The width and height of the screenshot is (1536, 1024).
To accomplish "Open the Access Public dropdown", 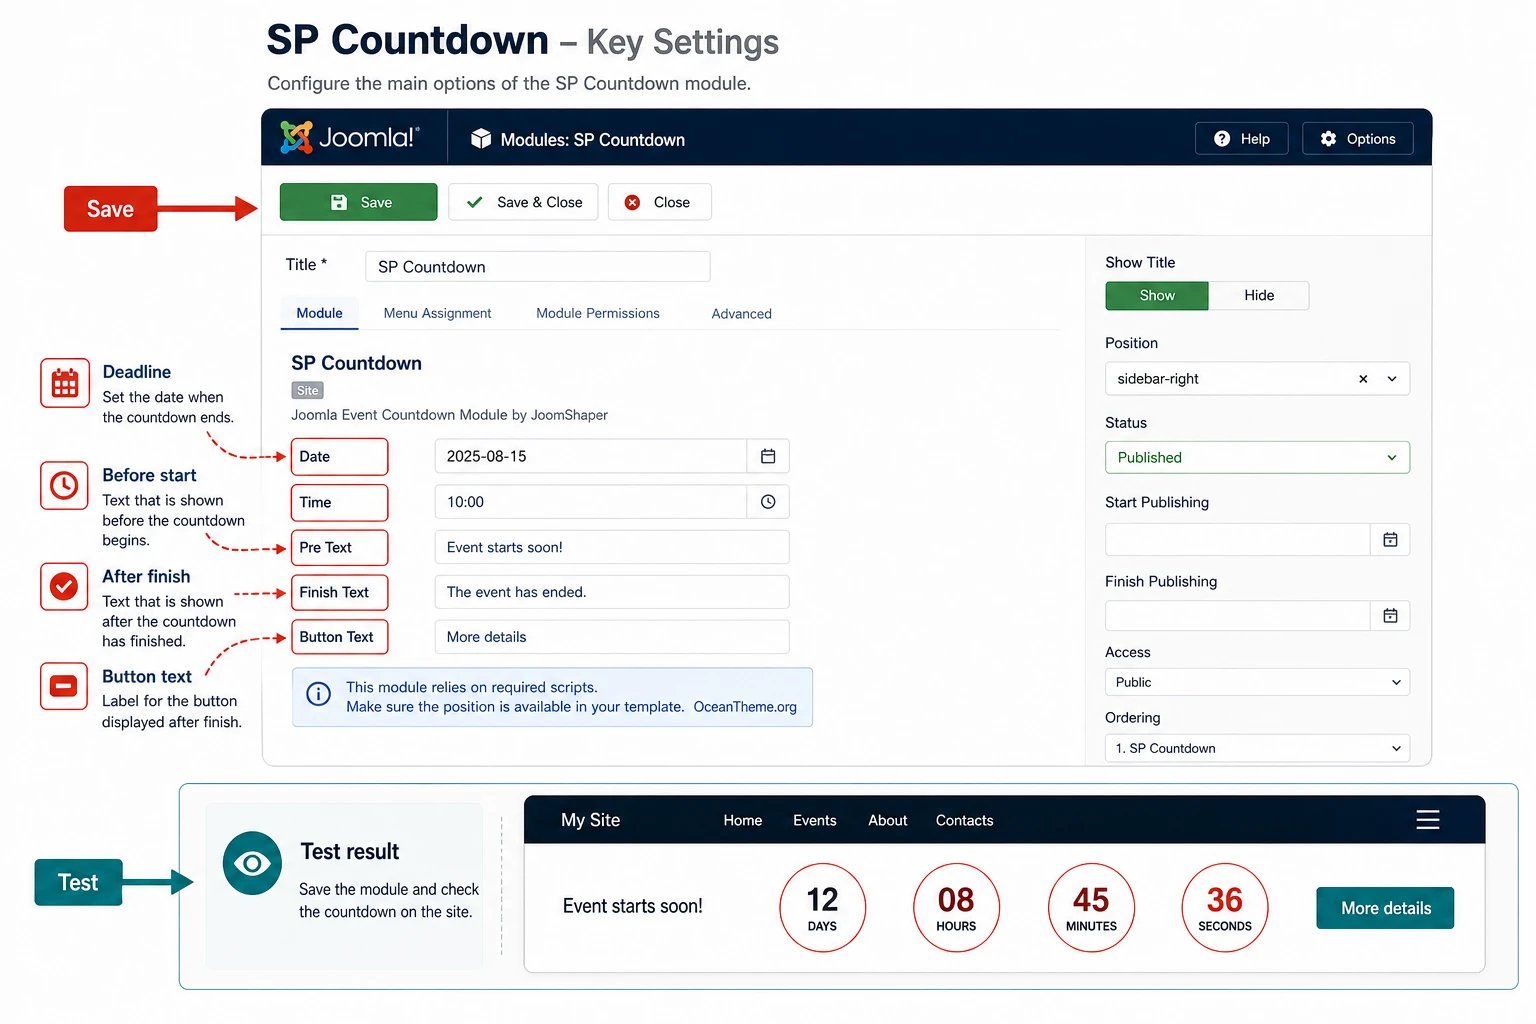I will click(1257, 682).
